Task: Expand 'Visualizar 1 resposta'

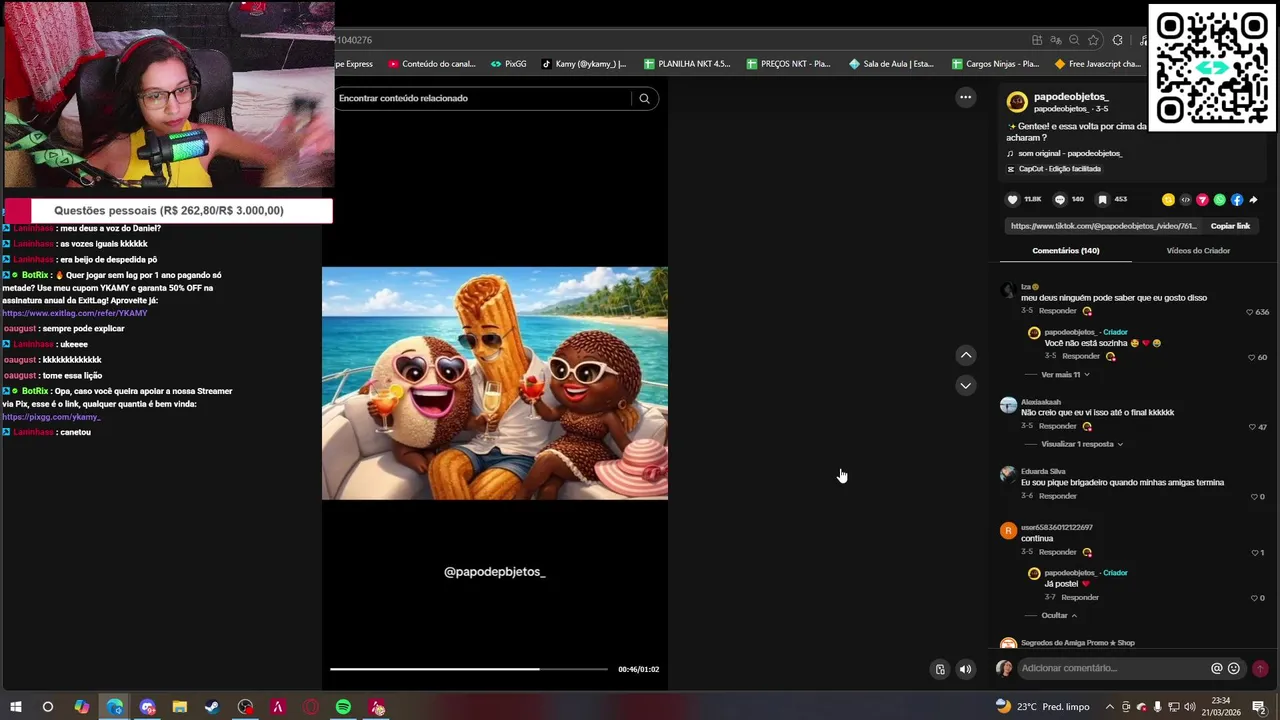Action: point(1082,444)
